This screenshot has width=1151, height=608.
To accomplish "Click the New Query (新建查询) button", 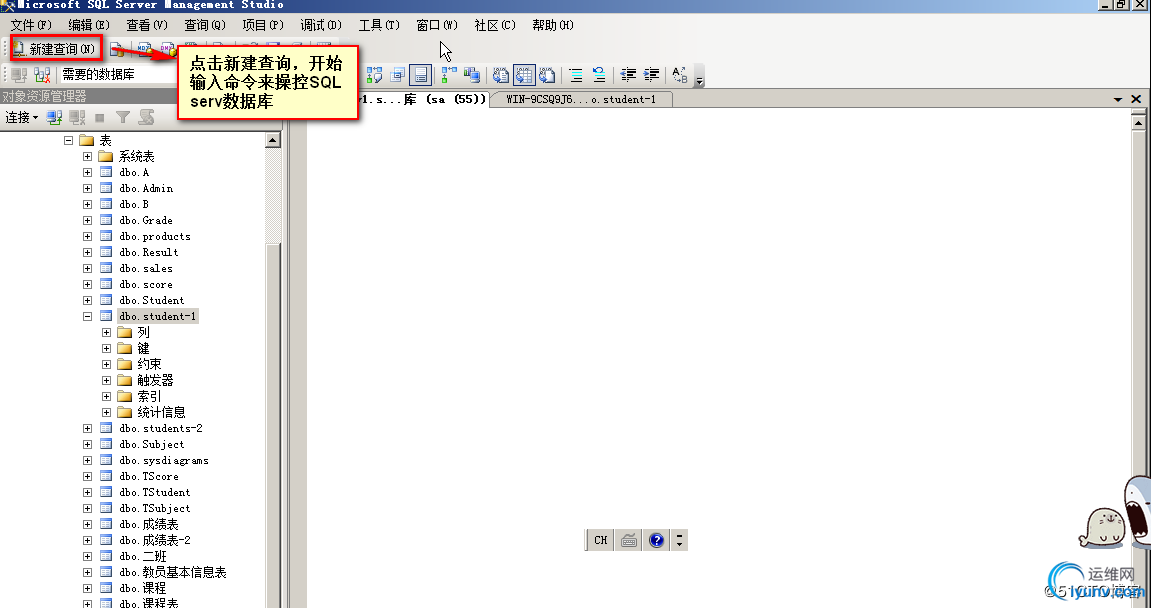I will click(x=56, y=49).
